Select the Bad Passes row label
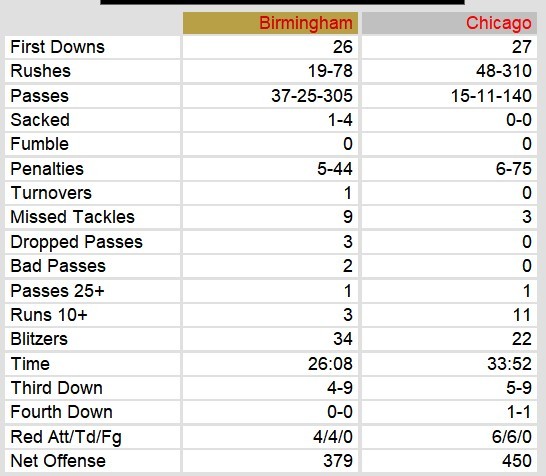The width and height of the screenshot is (546, 476). pos(58,266)
